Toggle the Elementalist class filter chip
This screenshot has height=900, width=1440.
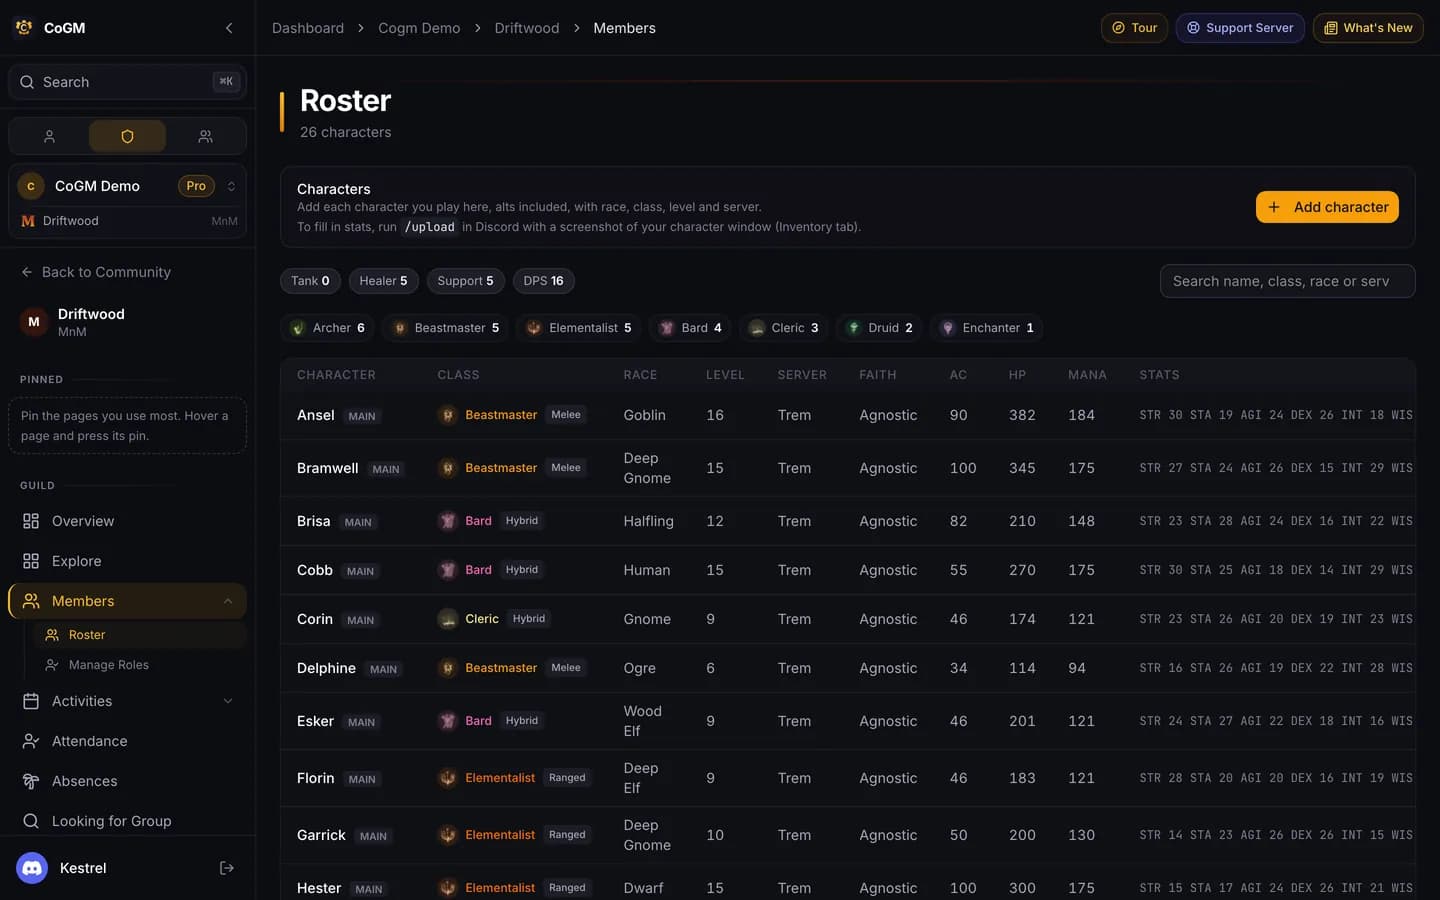coord(579,328)
